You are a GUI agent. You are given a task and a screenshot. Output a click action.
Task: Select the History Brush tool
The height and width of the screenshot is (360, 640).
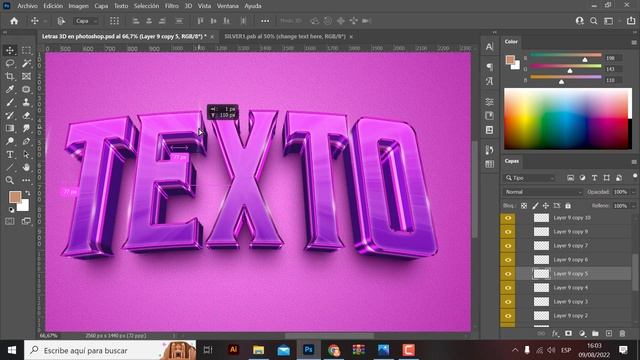[x=10, y=116]
